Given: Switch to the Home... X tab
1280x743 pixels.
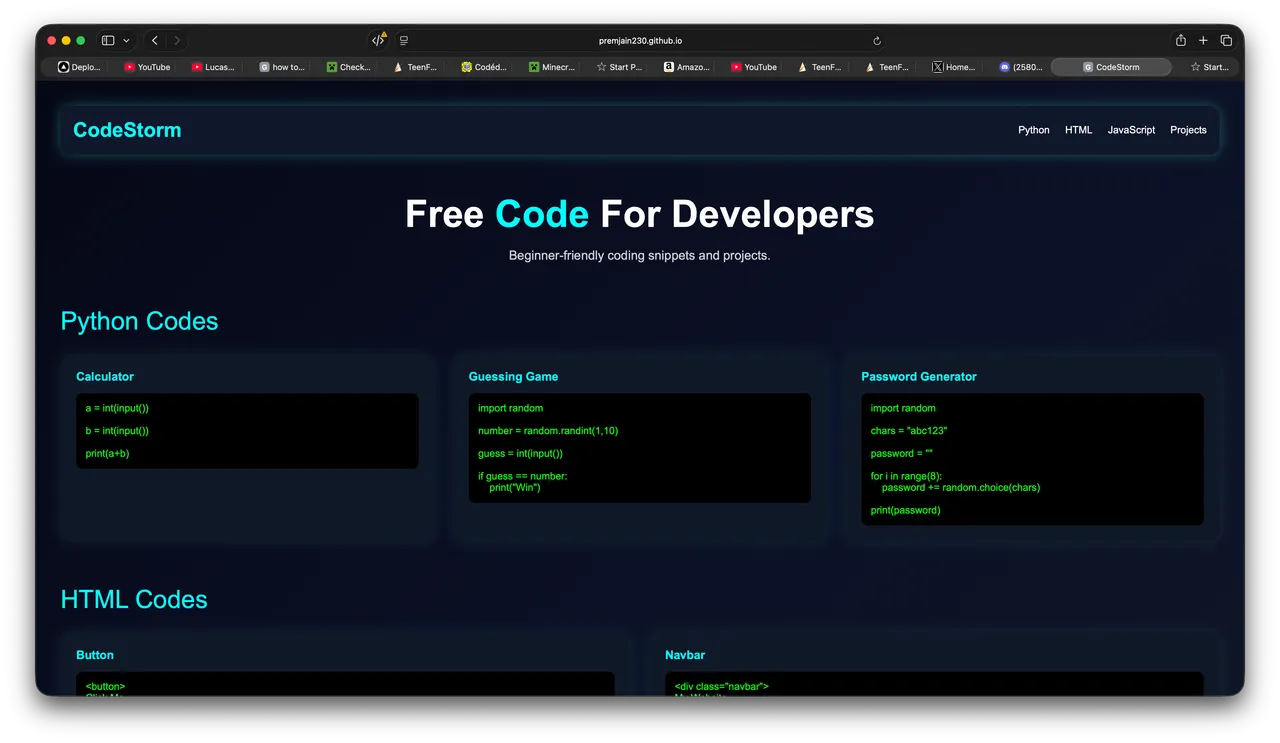Looking at the screenshot, I should [953, 67].
